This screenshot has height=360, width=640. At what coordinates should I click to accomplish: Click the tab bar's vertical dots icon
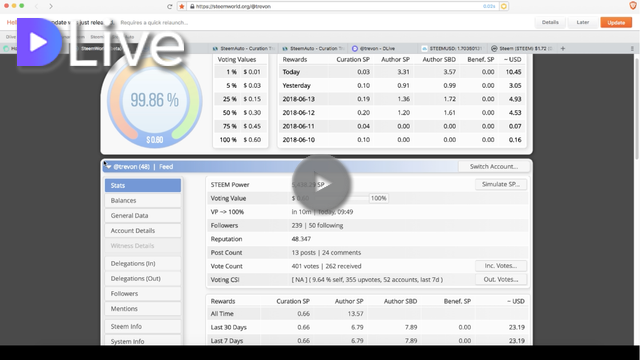tap(632, 48)
